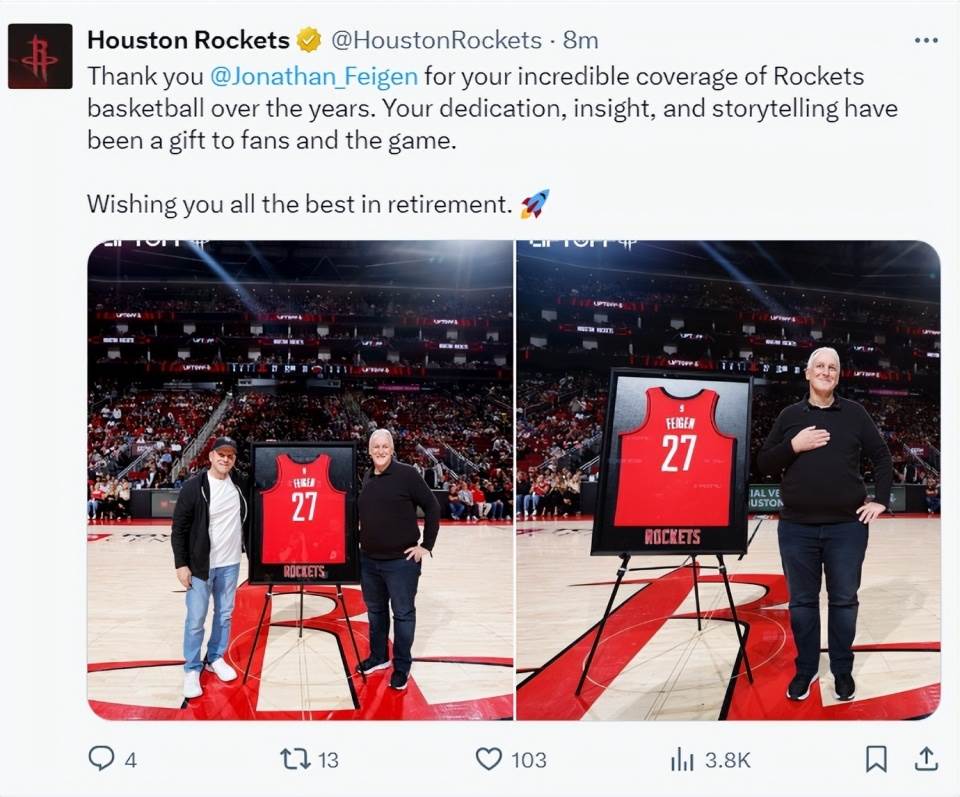Click the 3.8K views count
The image size is (960, 797).
click(727, 760)
